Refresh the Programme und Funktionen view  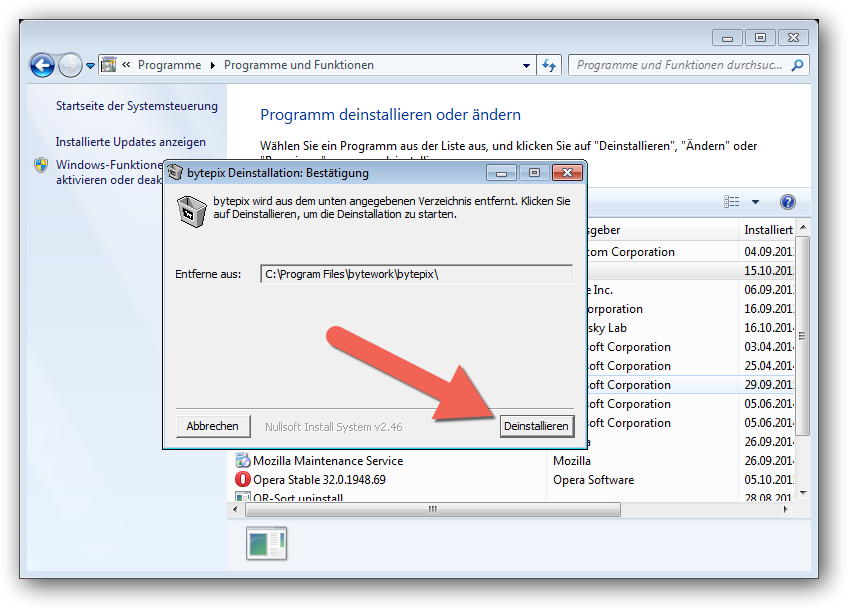pos(549,65)
